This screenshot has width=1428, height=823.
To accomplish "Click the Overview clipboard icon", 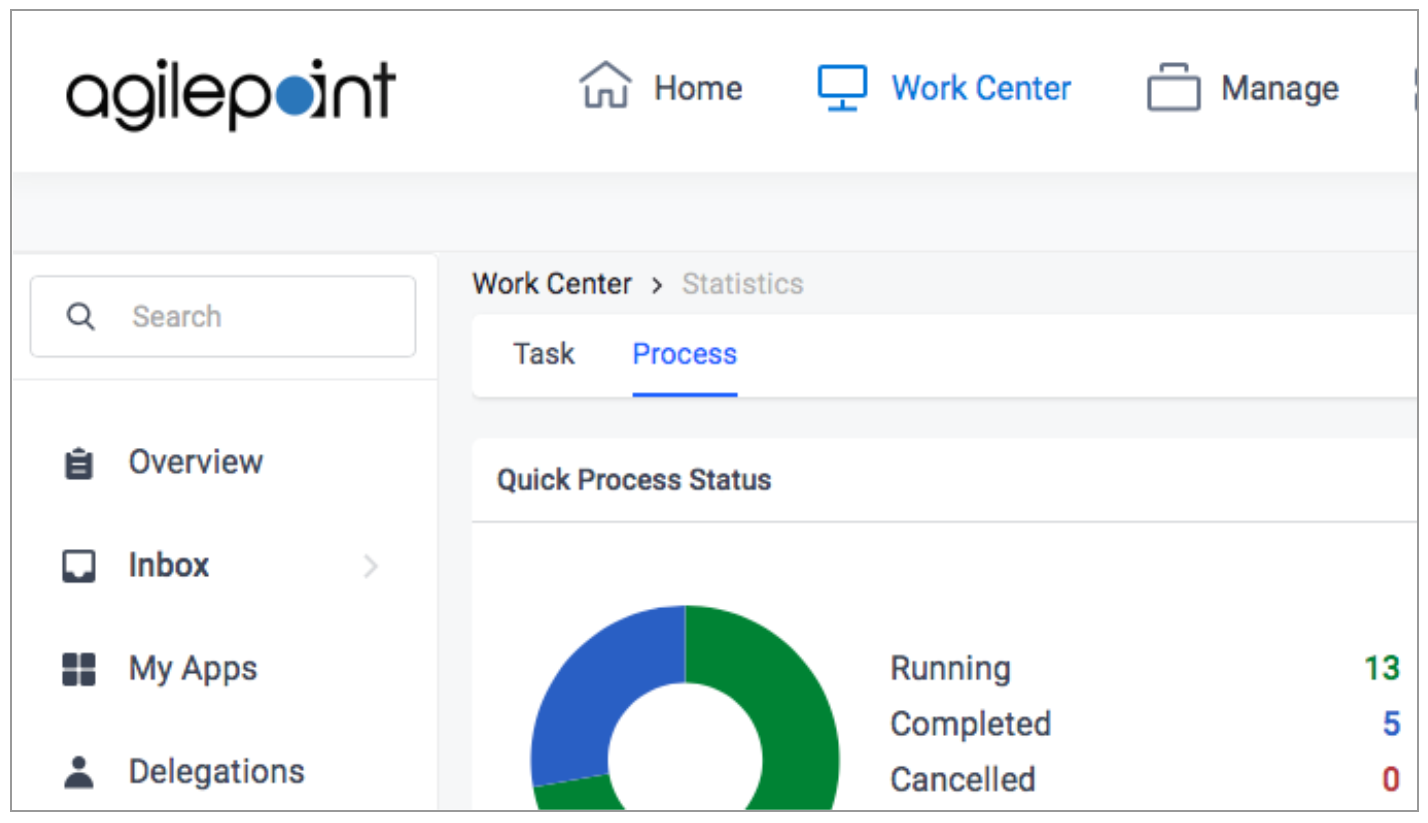I will point(79,464).
